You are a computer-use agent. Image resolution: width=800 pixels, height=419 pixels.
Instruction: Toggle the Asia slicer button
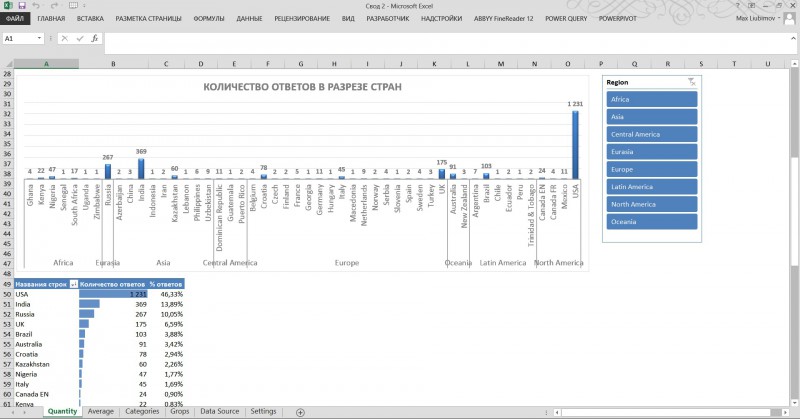[x=652, y=116]
